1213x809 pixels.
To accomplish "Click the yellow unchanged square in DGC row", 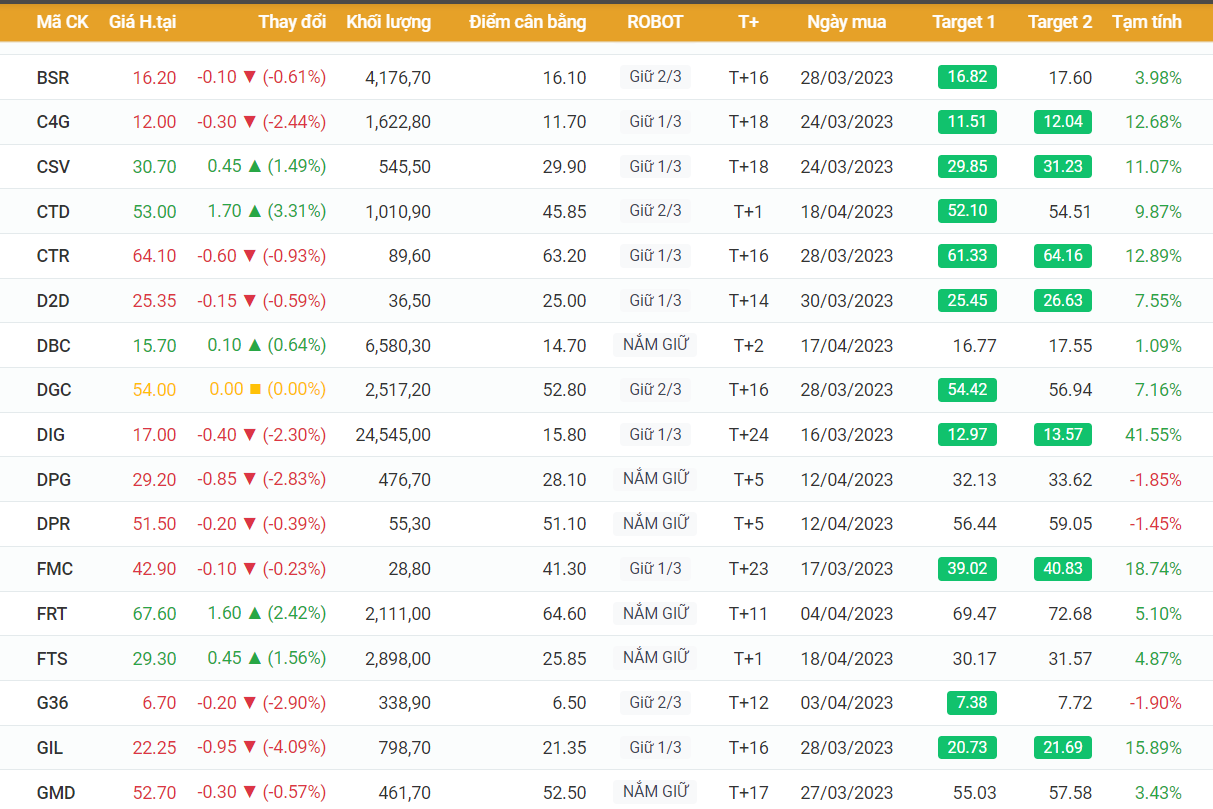I will click(255, 389).
